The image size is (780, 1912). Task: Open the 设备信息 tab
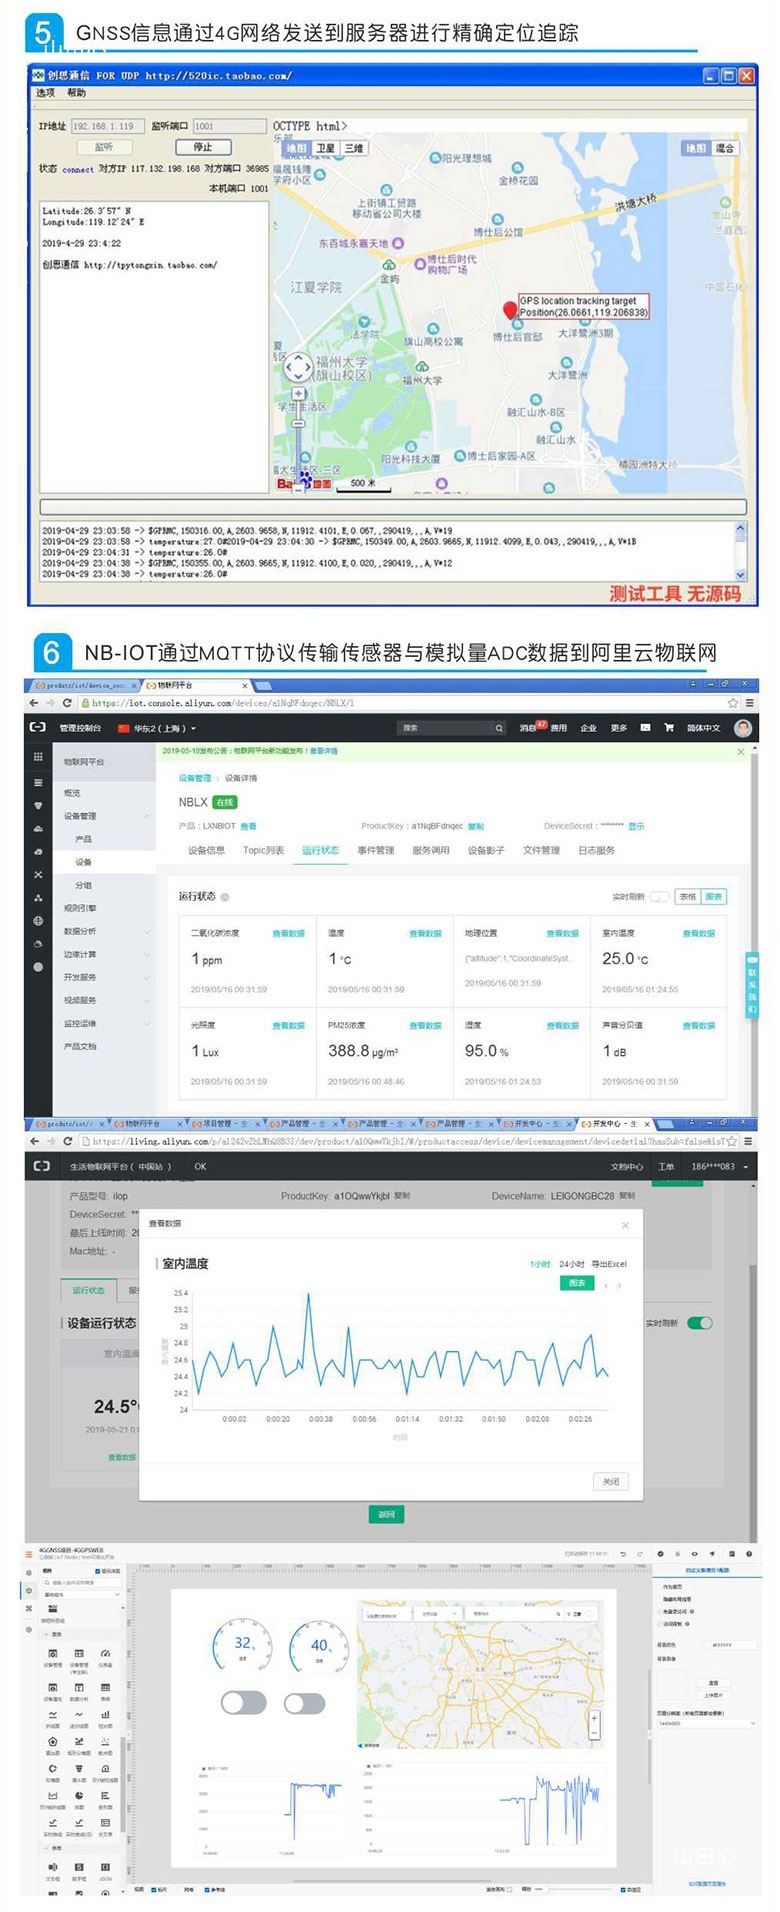(x=206, y=850)
